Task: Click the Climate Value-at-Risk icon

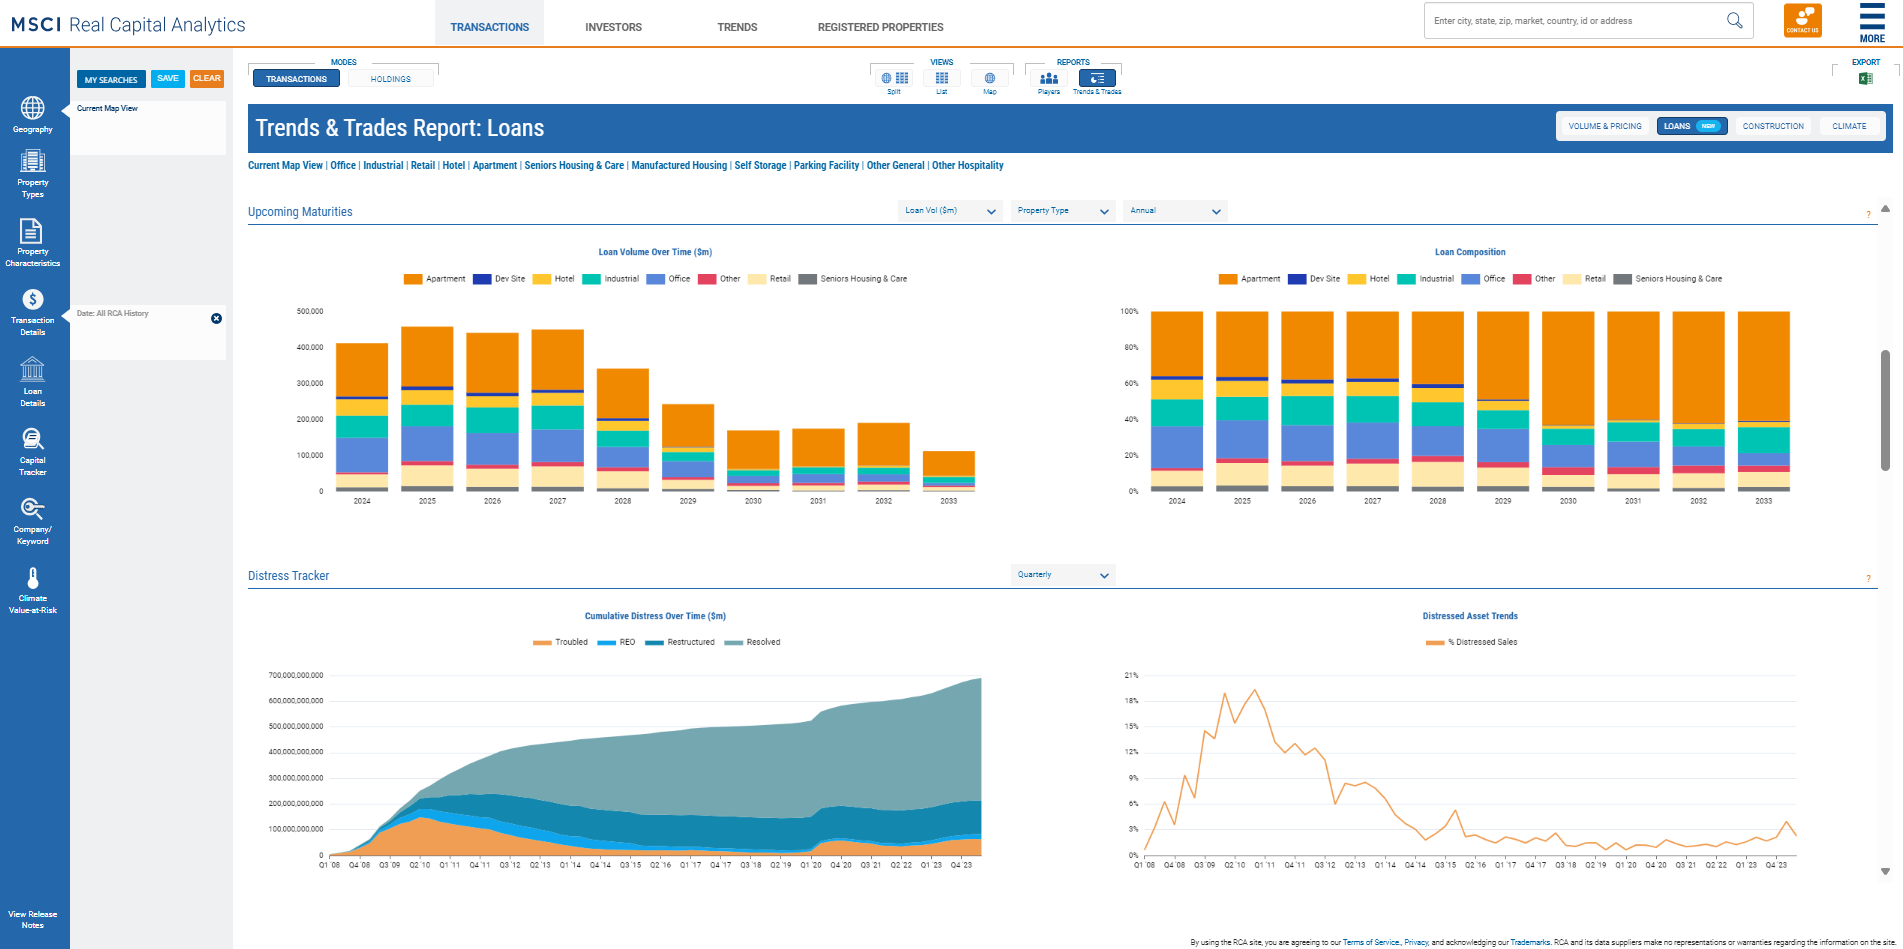Action: (x=33, y=583)
